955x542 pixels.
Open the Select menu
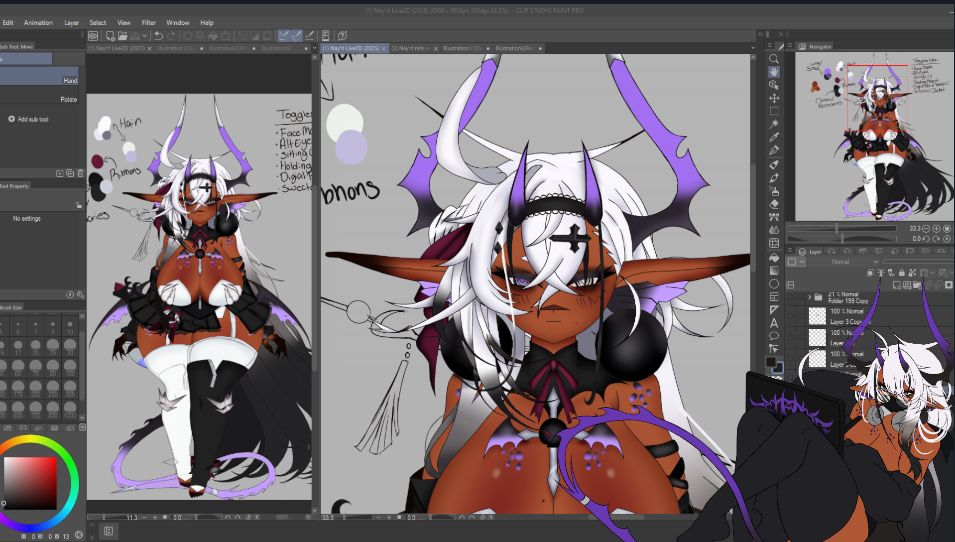click(x=97, y=23)
